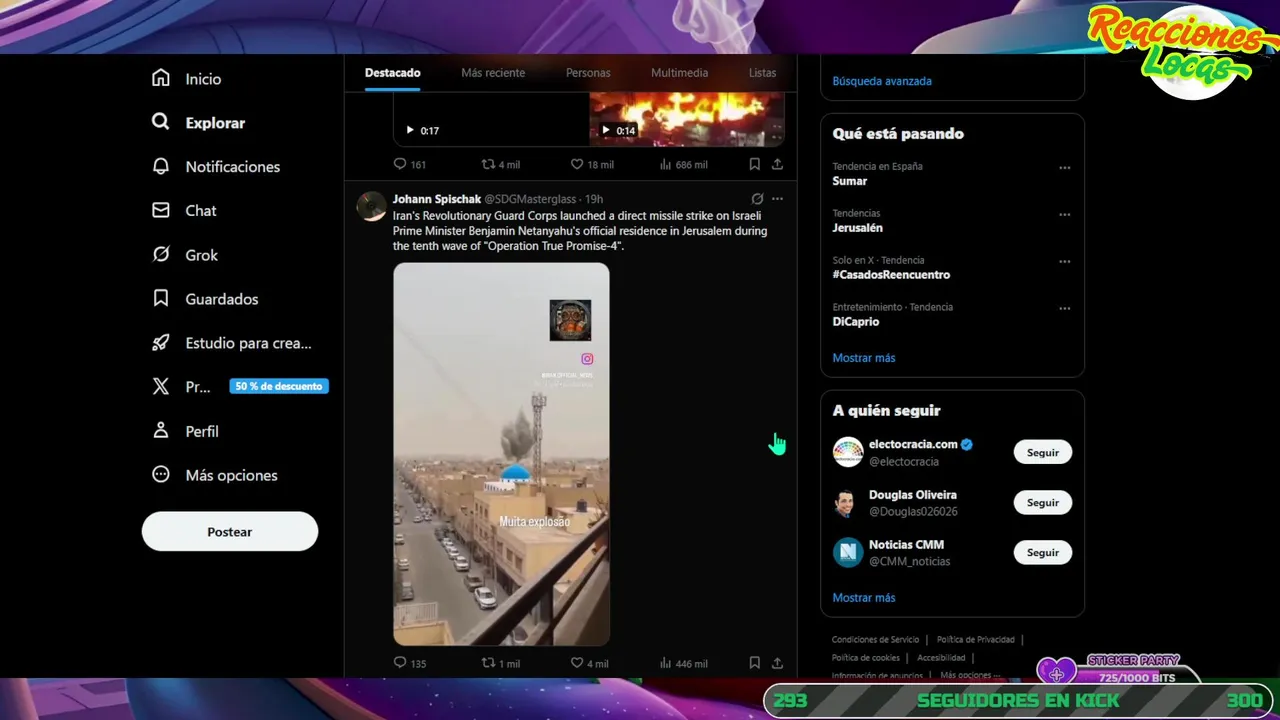Share the Johann Spischak post

point(777,663)
